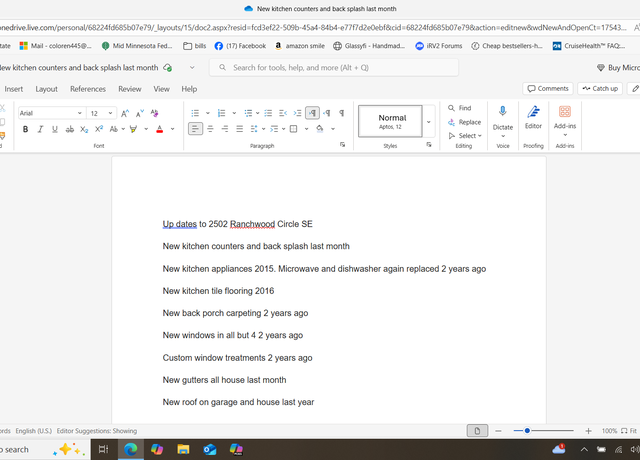
Task: Grow the font size
Action: (125, 113)
